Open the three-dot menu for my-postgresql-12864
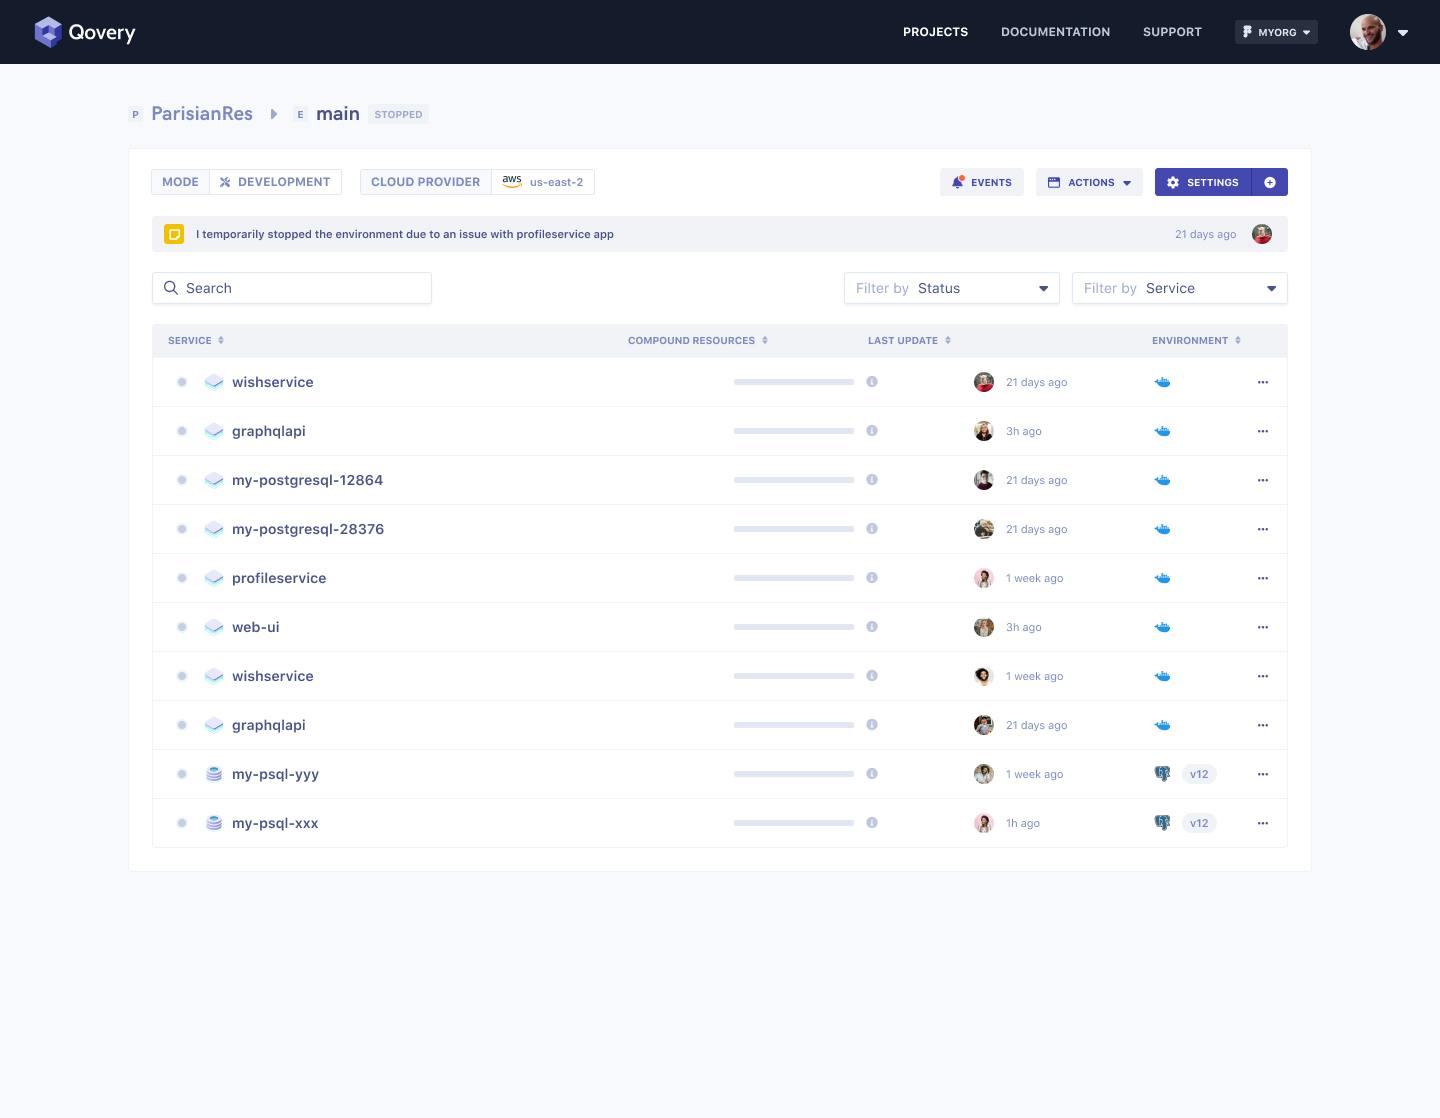Image resolution: width=1440 pixels, height=1118 pixels. tap(1263, 480)
